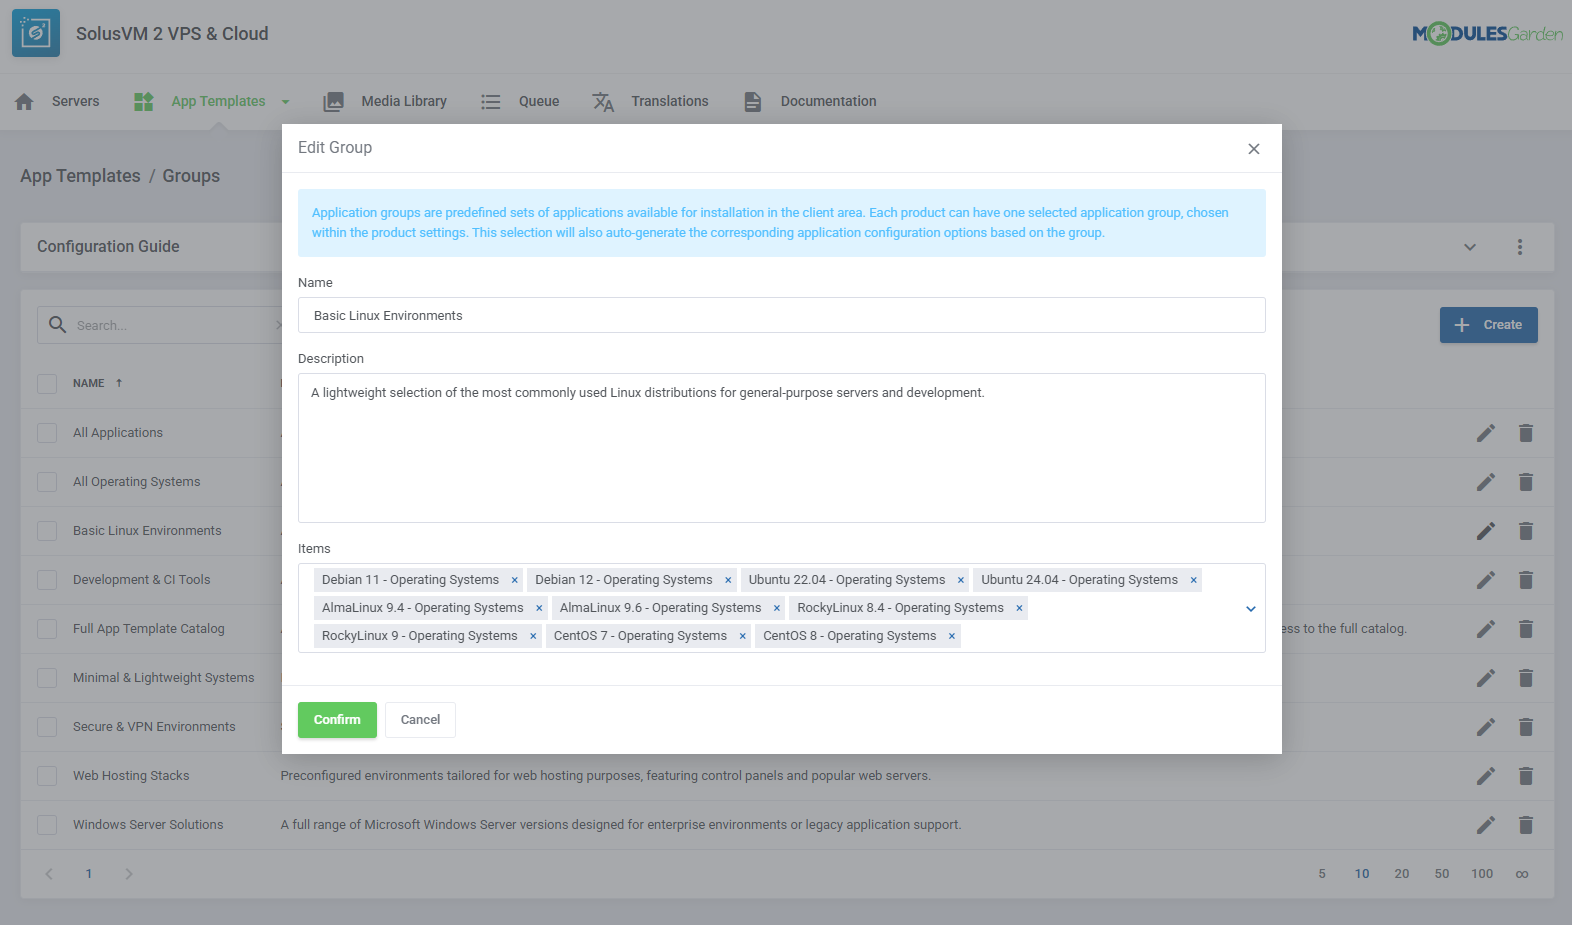The image size is (1572, 925).
Task: Click the Servers home icon
Action: [x=25, y=102]
